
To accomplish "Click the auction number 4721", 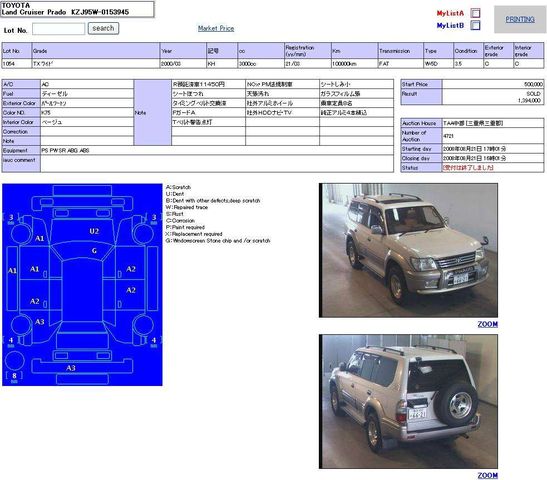I will coord(448,136).
